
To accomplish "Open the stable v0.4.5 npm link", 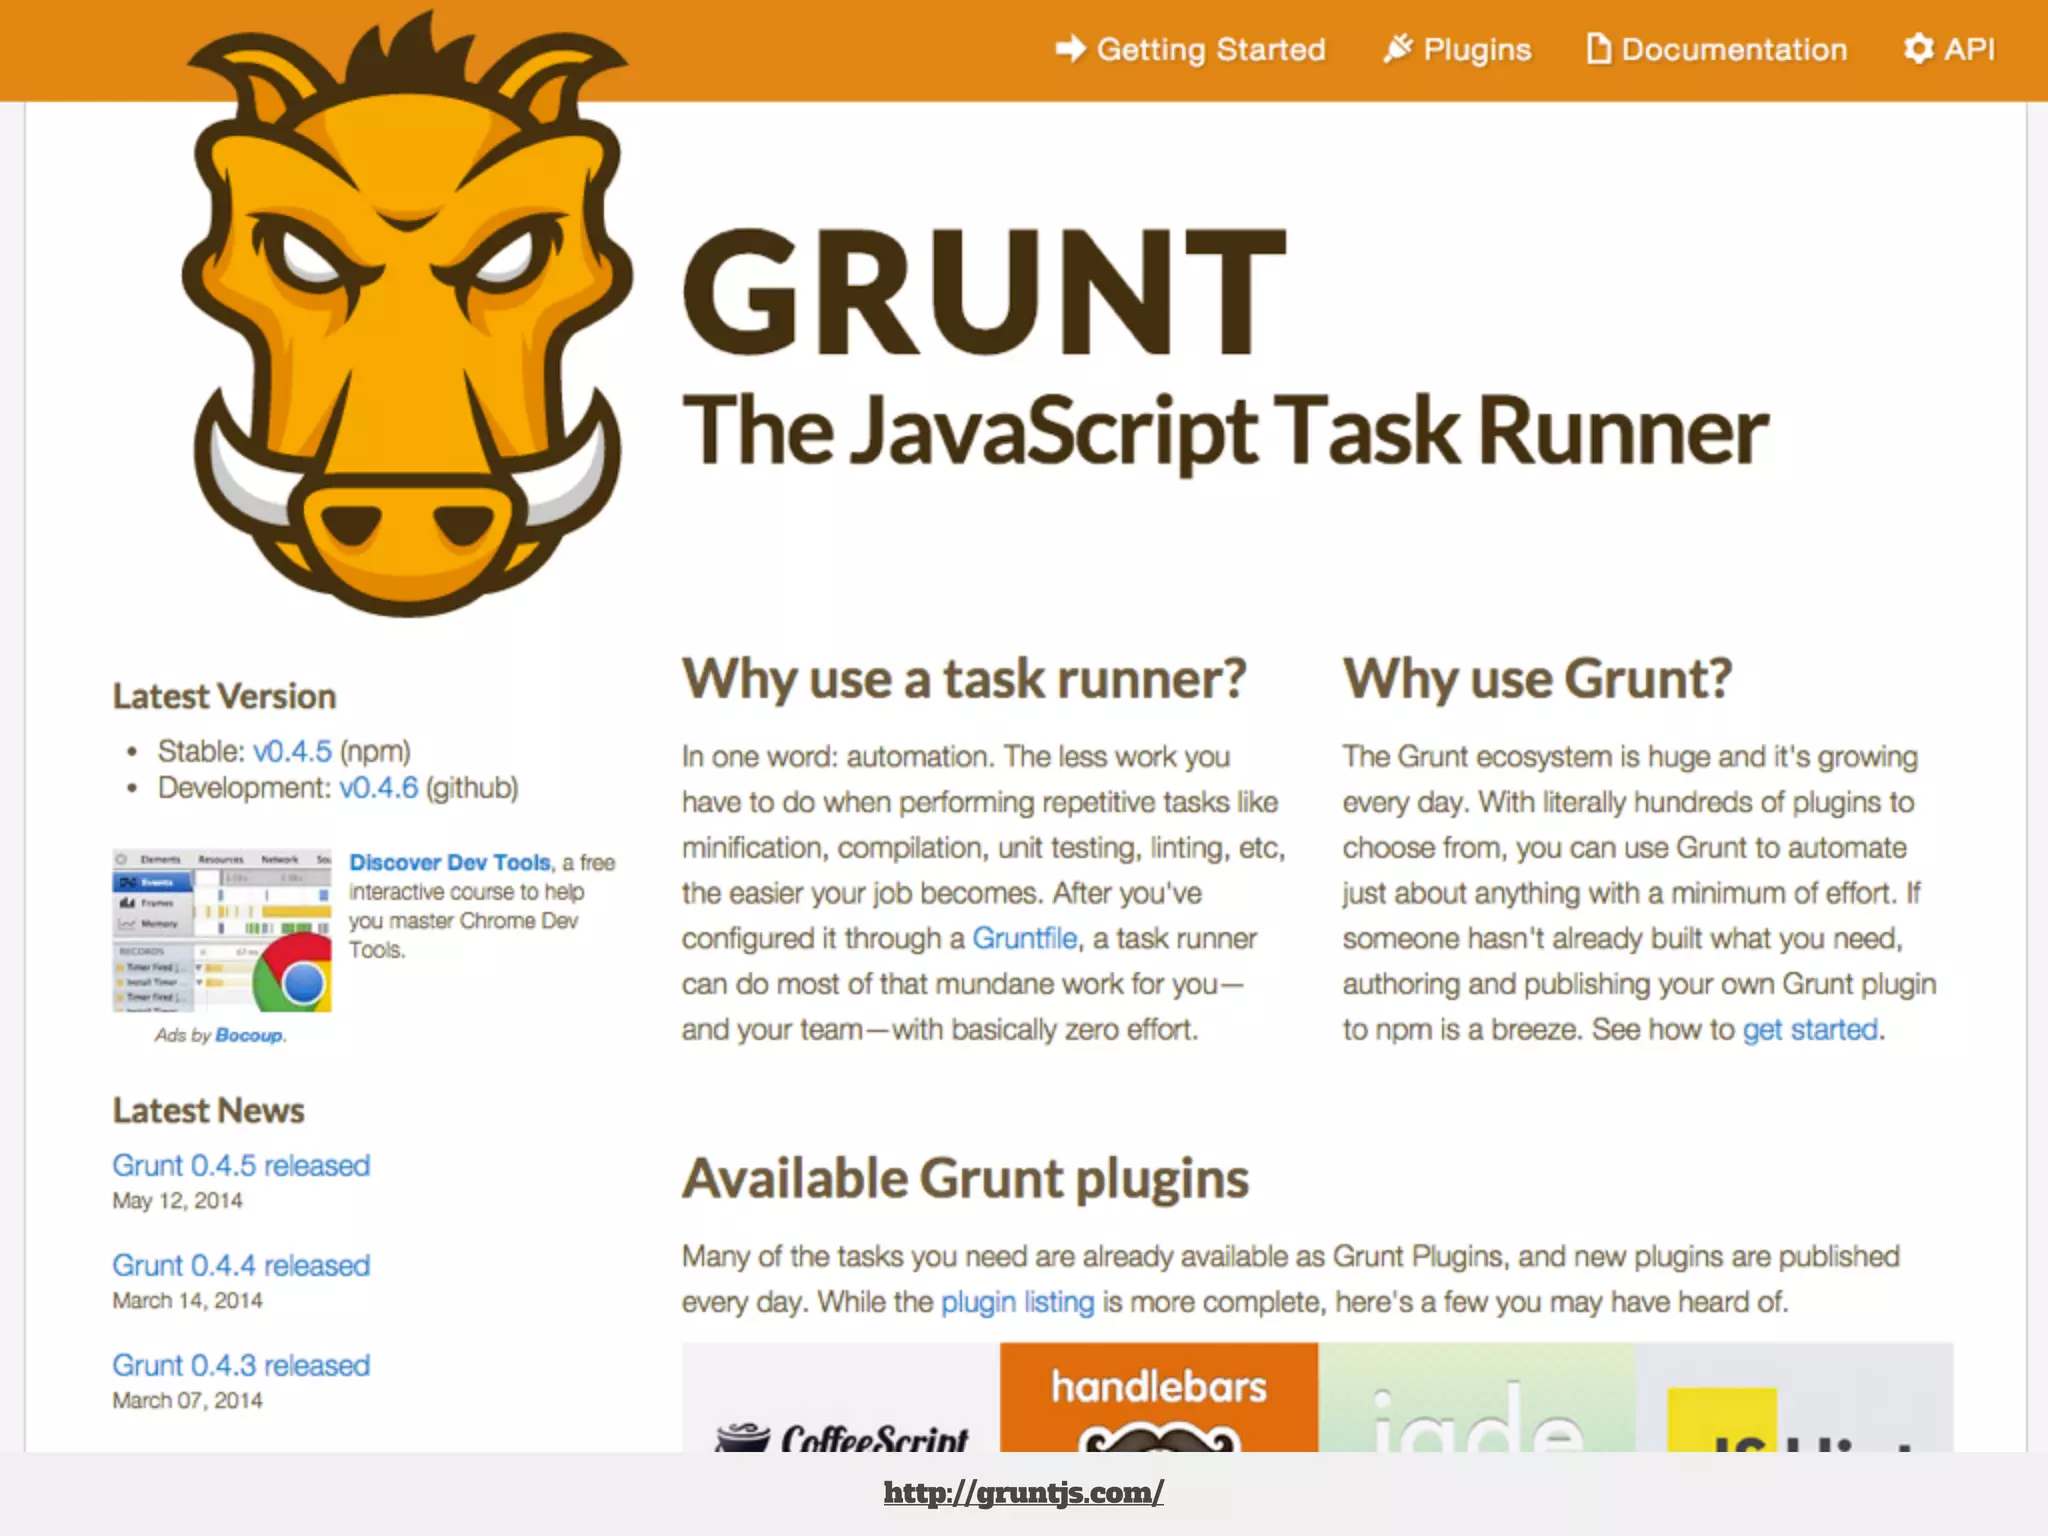I will coord(292,751).
